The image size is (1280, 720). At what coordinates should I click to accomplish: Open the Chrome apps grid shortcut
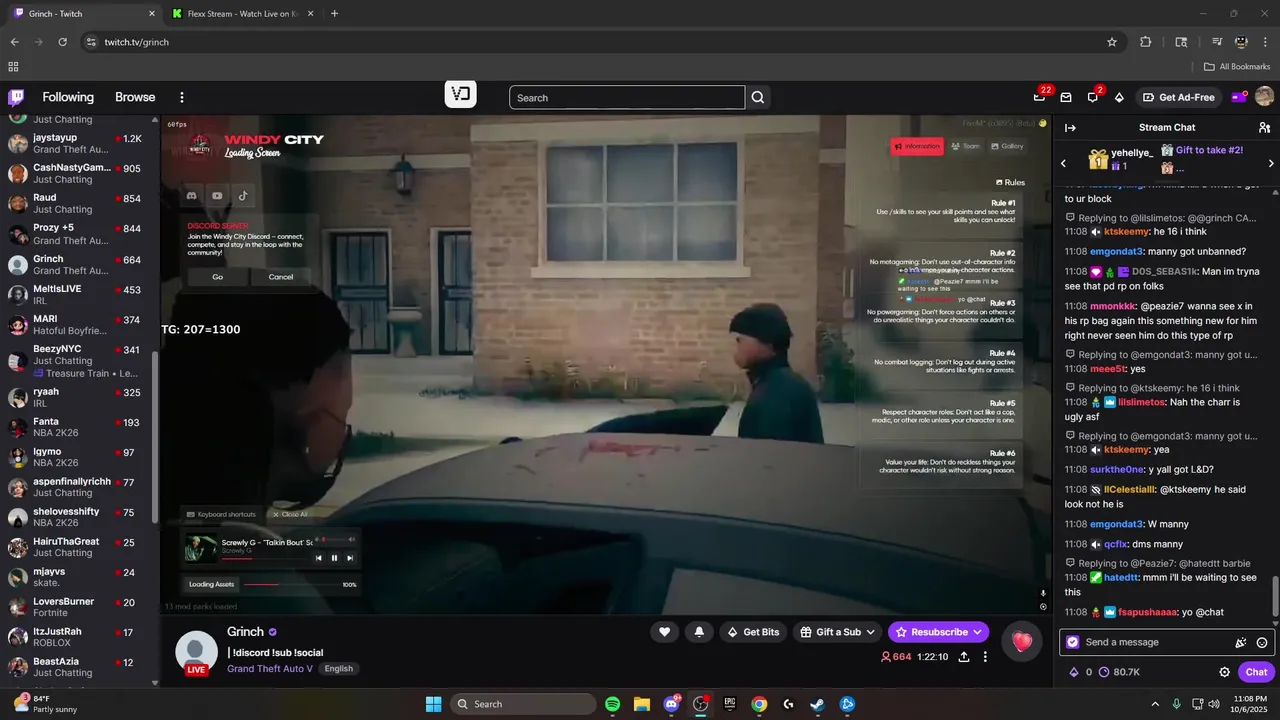coord(13,67)
